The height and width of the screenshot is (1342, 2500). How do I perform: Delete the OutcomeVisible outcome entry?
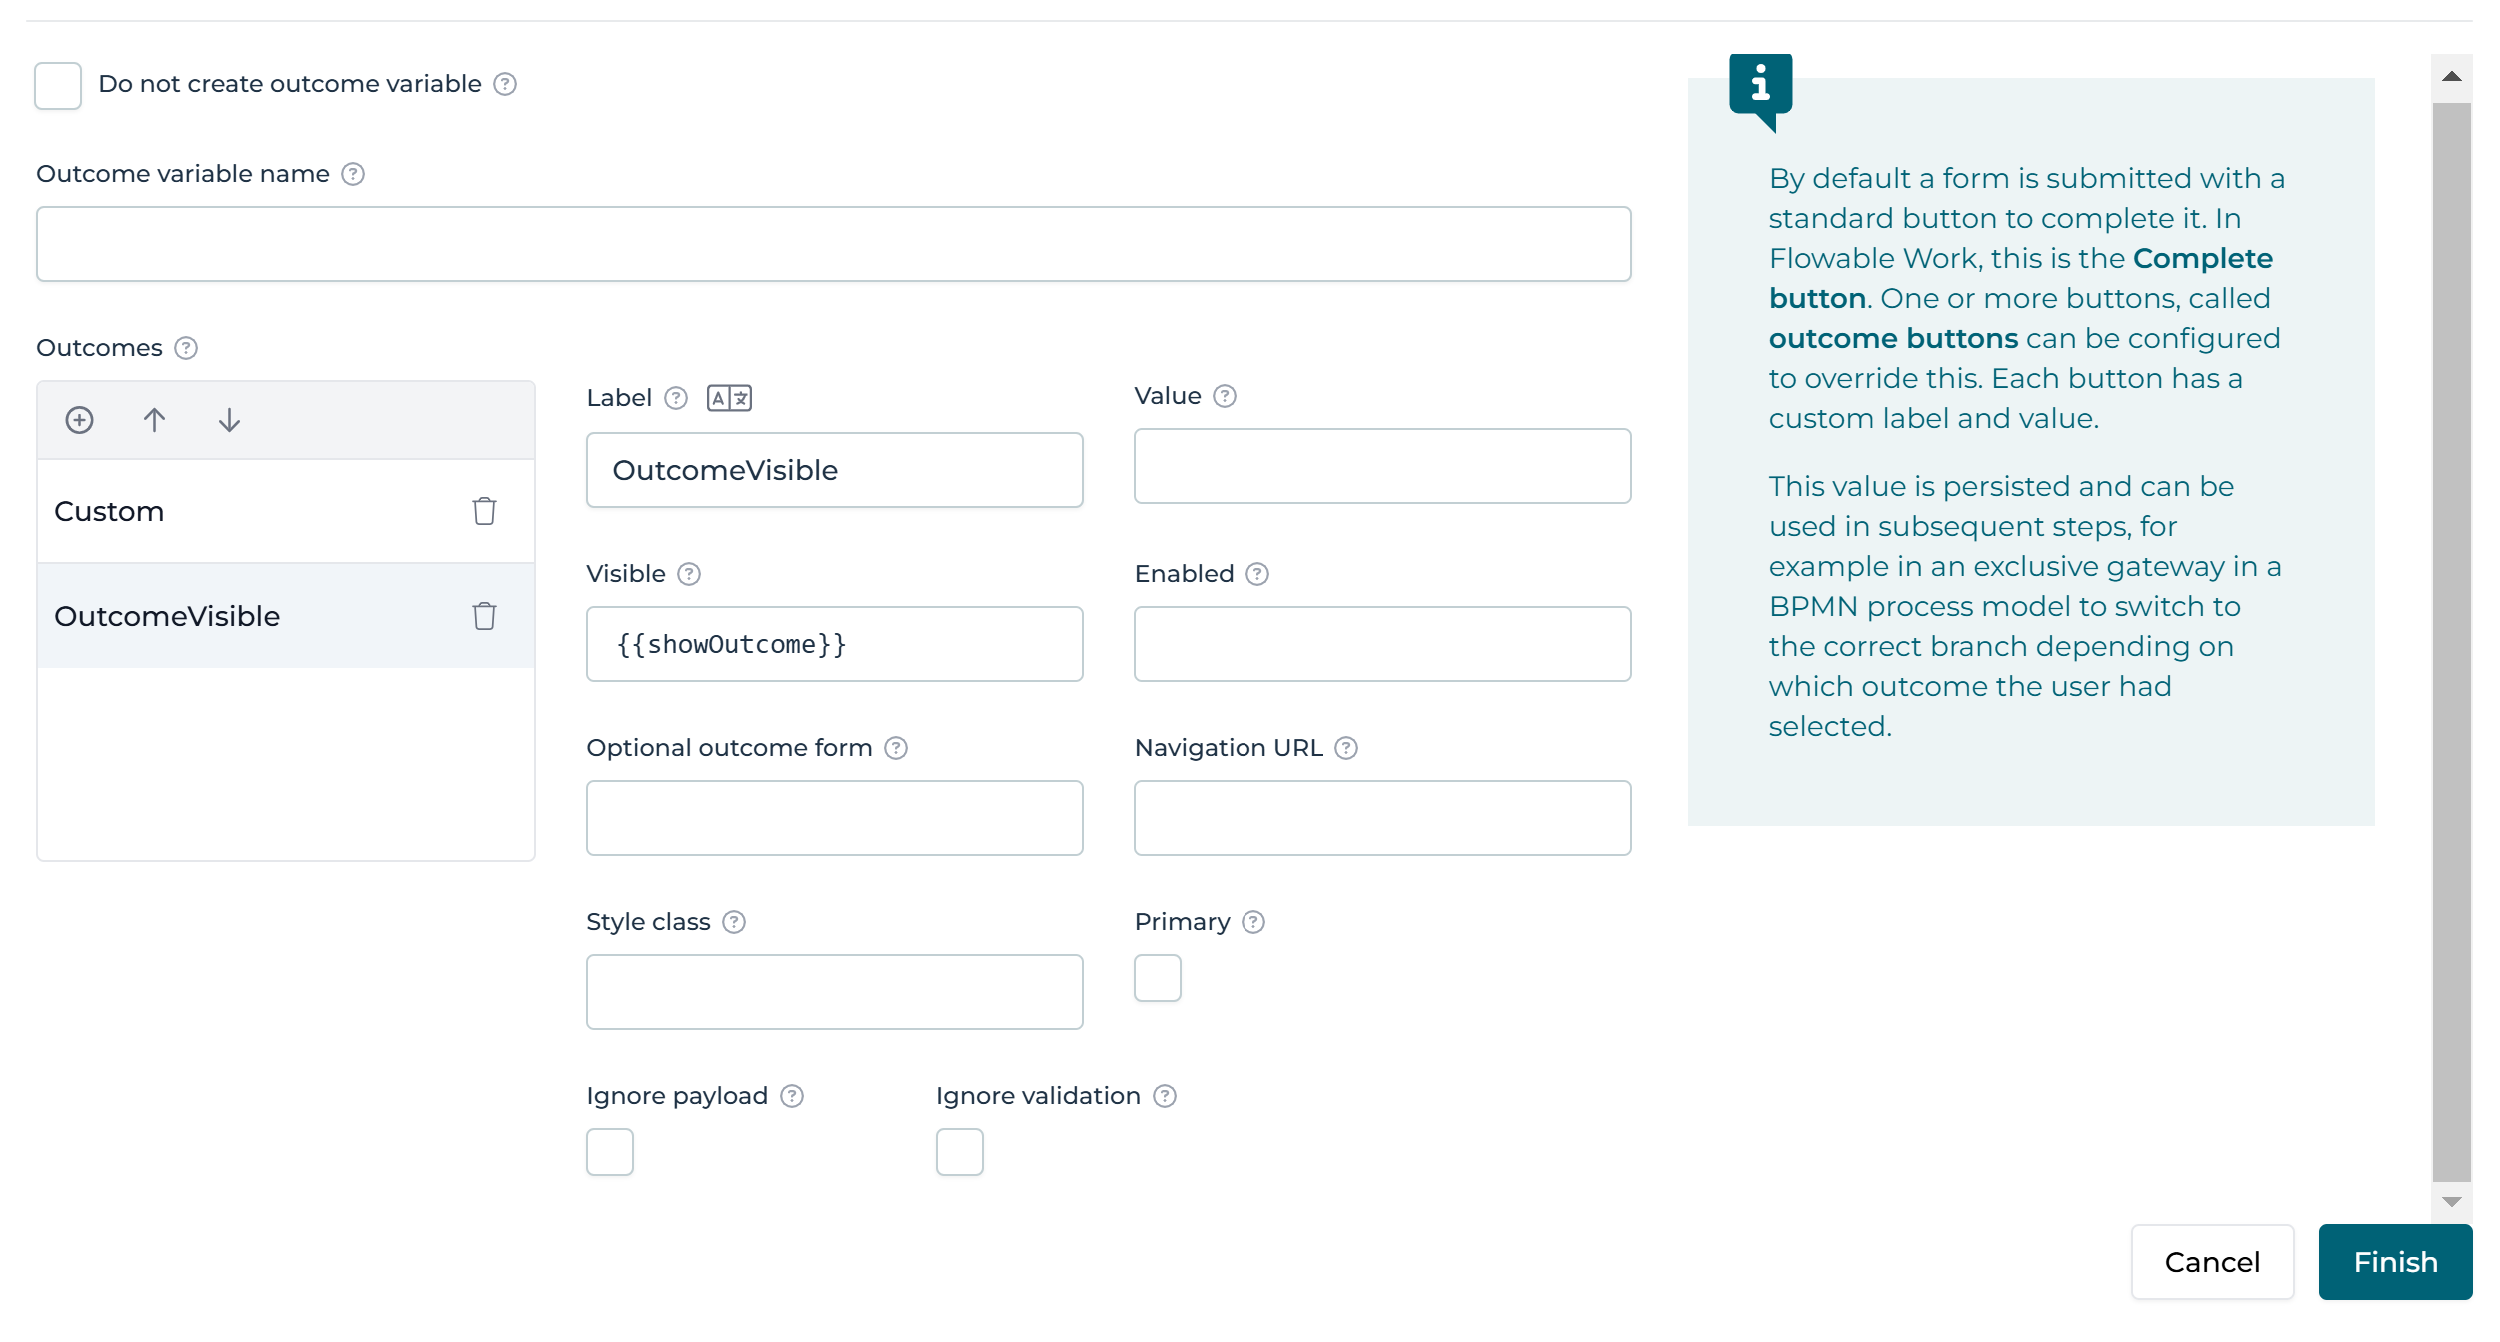click(484, 616)
